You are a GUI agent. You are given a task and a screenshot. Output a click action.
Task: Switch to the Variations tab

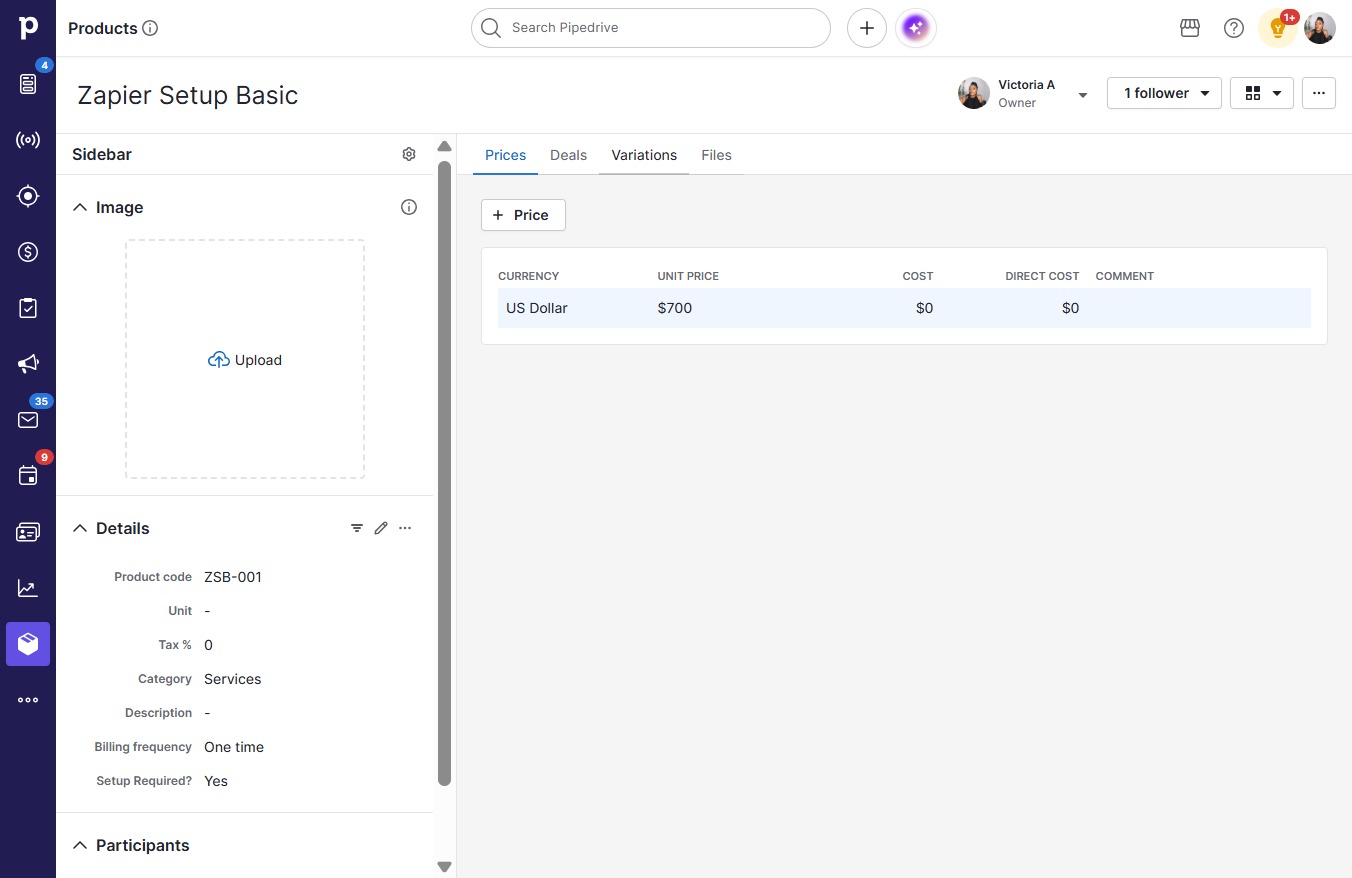click(x=644, y=155)
